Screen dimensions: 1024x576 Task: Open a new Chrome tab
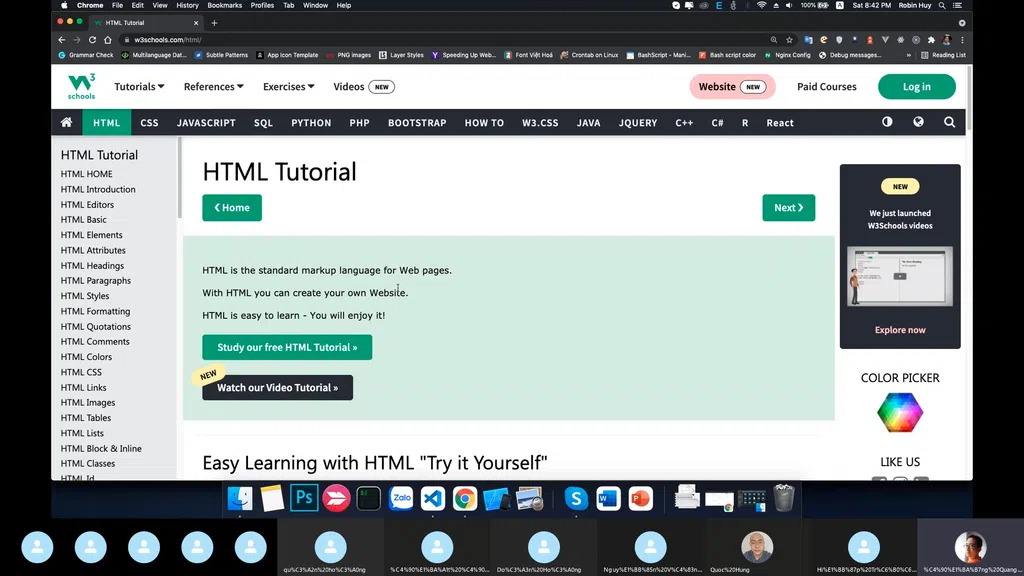214,23
